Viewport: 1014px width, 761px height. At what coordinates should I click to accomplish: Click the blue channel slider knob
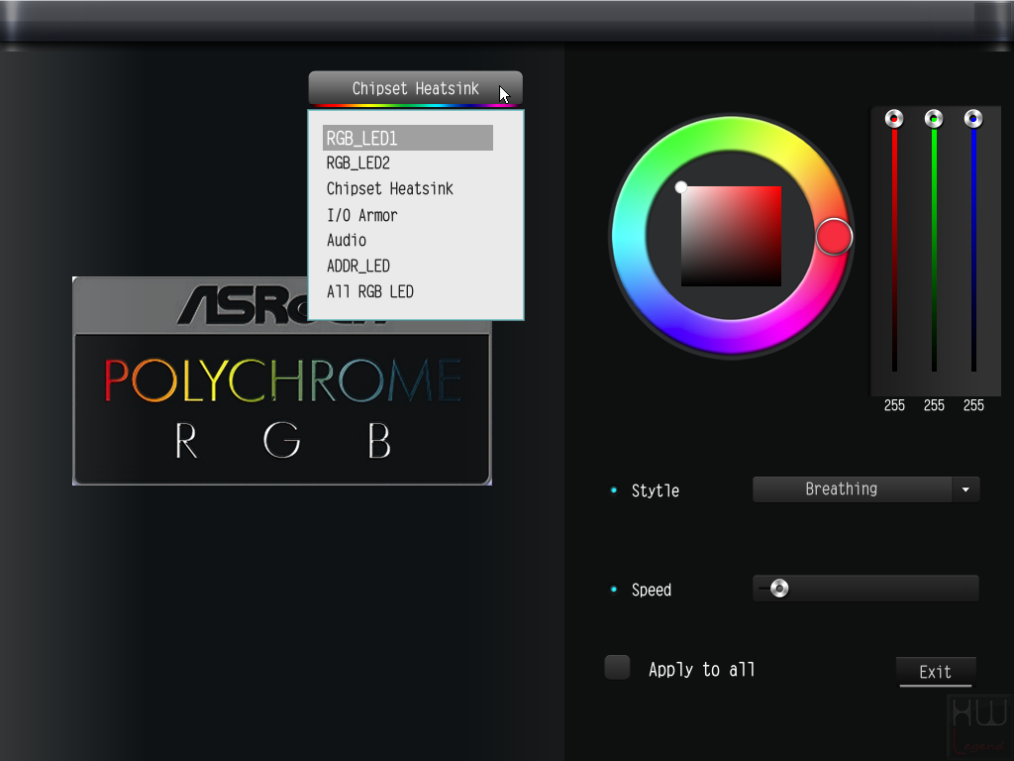point(973,119)
